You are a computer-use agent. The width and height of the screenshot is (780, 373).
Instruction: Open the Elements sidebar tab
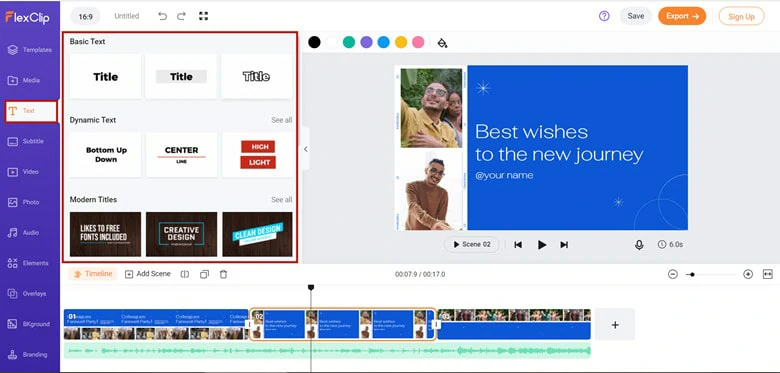29,263
